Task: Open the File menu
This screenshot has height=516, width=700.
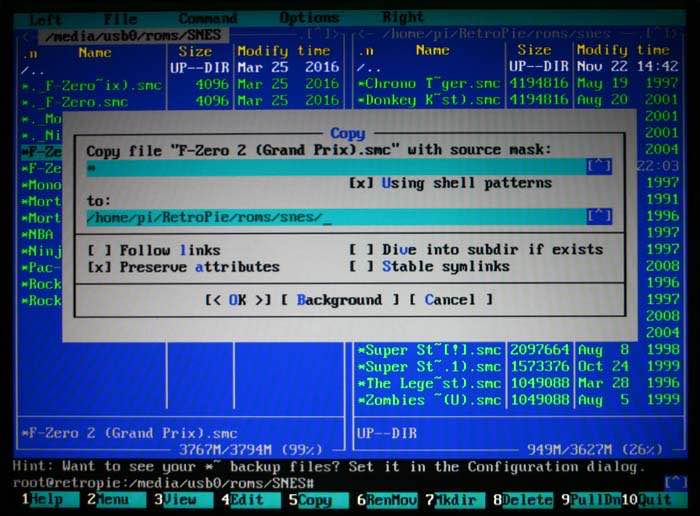Action: pyautogui.click(x=120, y=19)
